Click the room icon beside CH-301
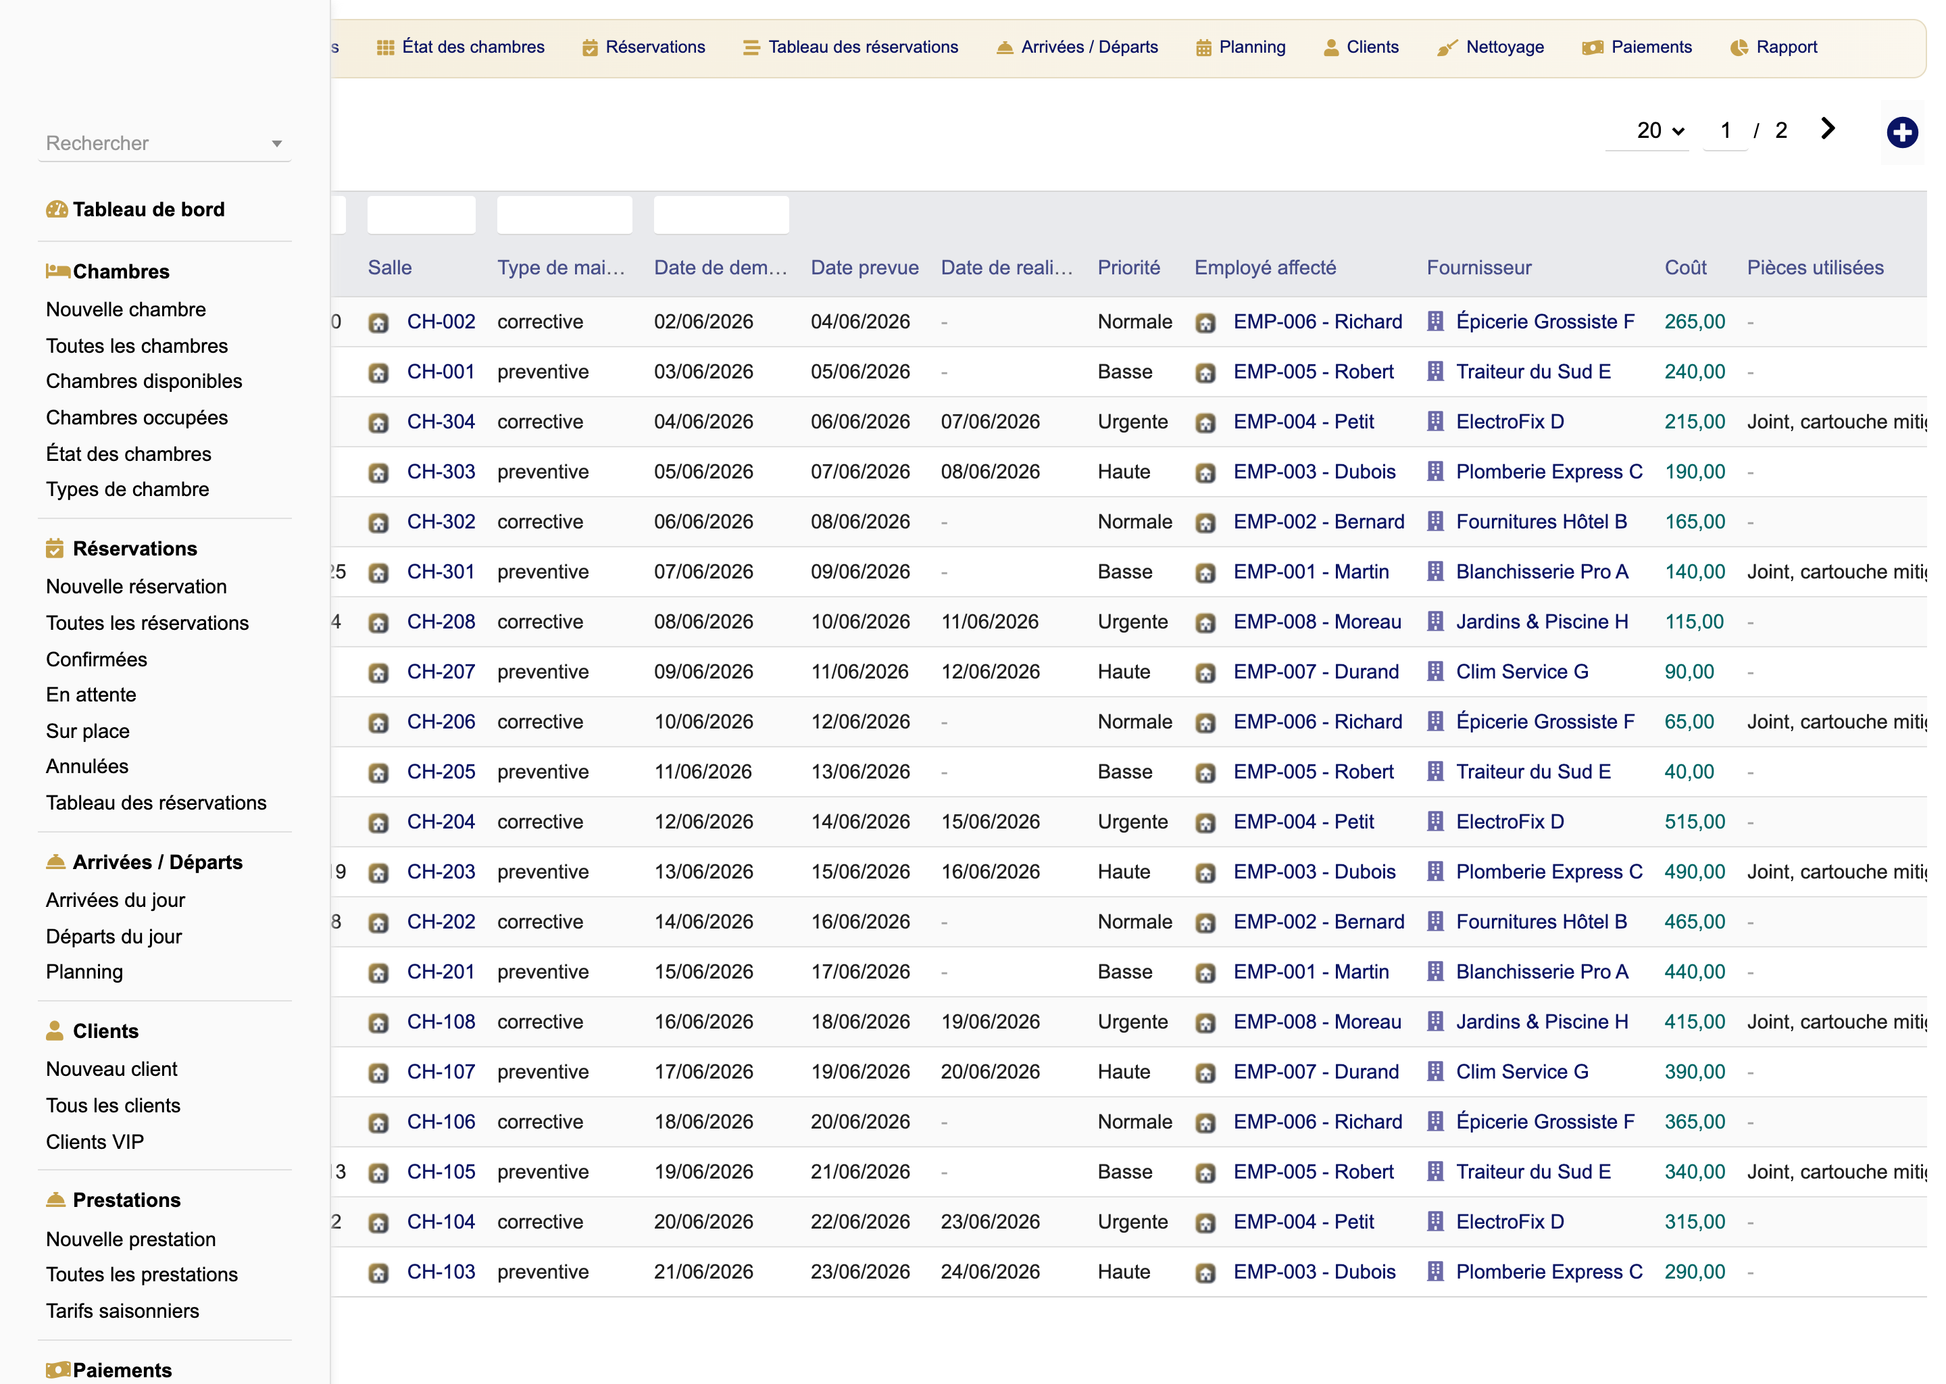Screen dimensions: 1946x1384 point(378,573)
